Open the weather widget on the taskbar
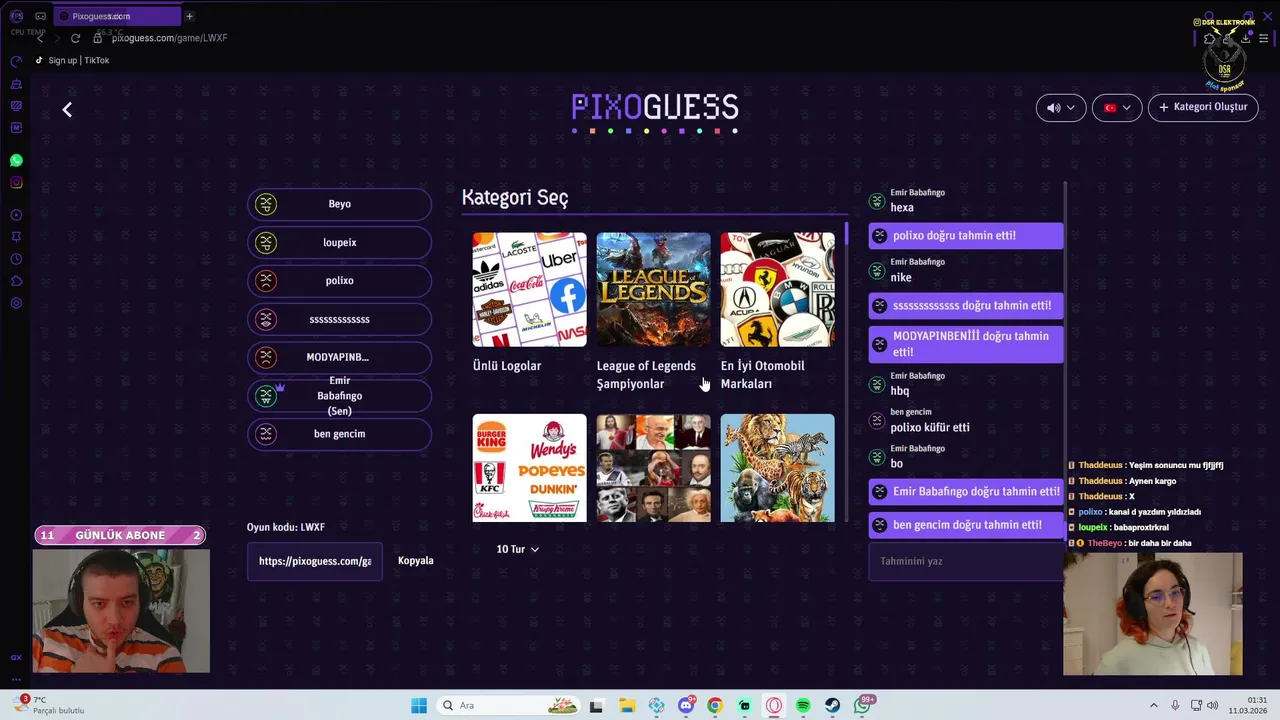1280x720 pixels. click(x=48, y=705)
